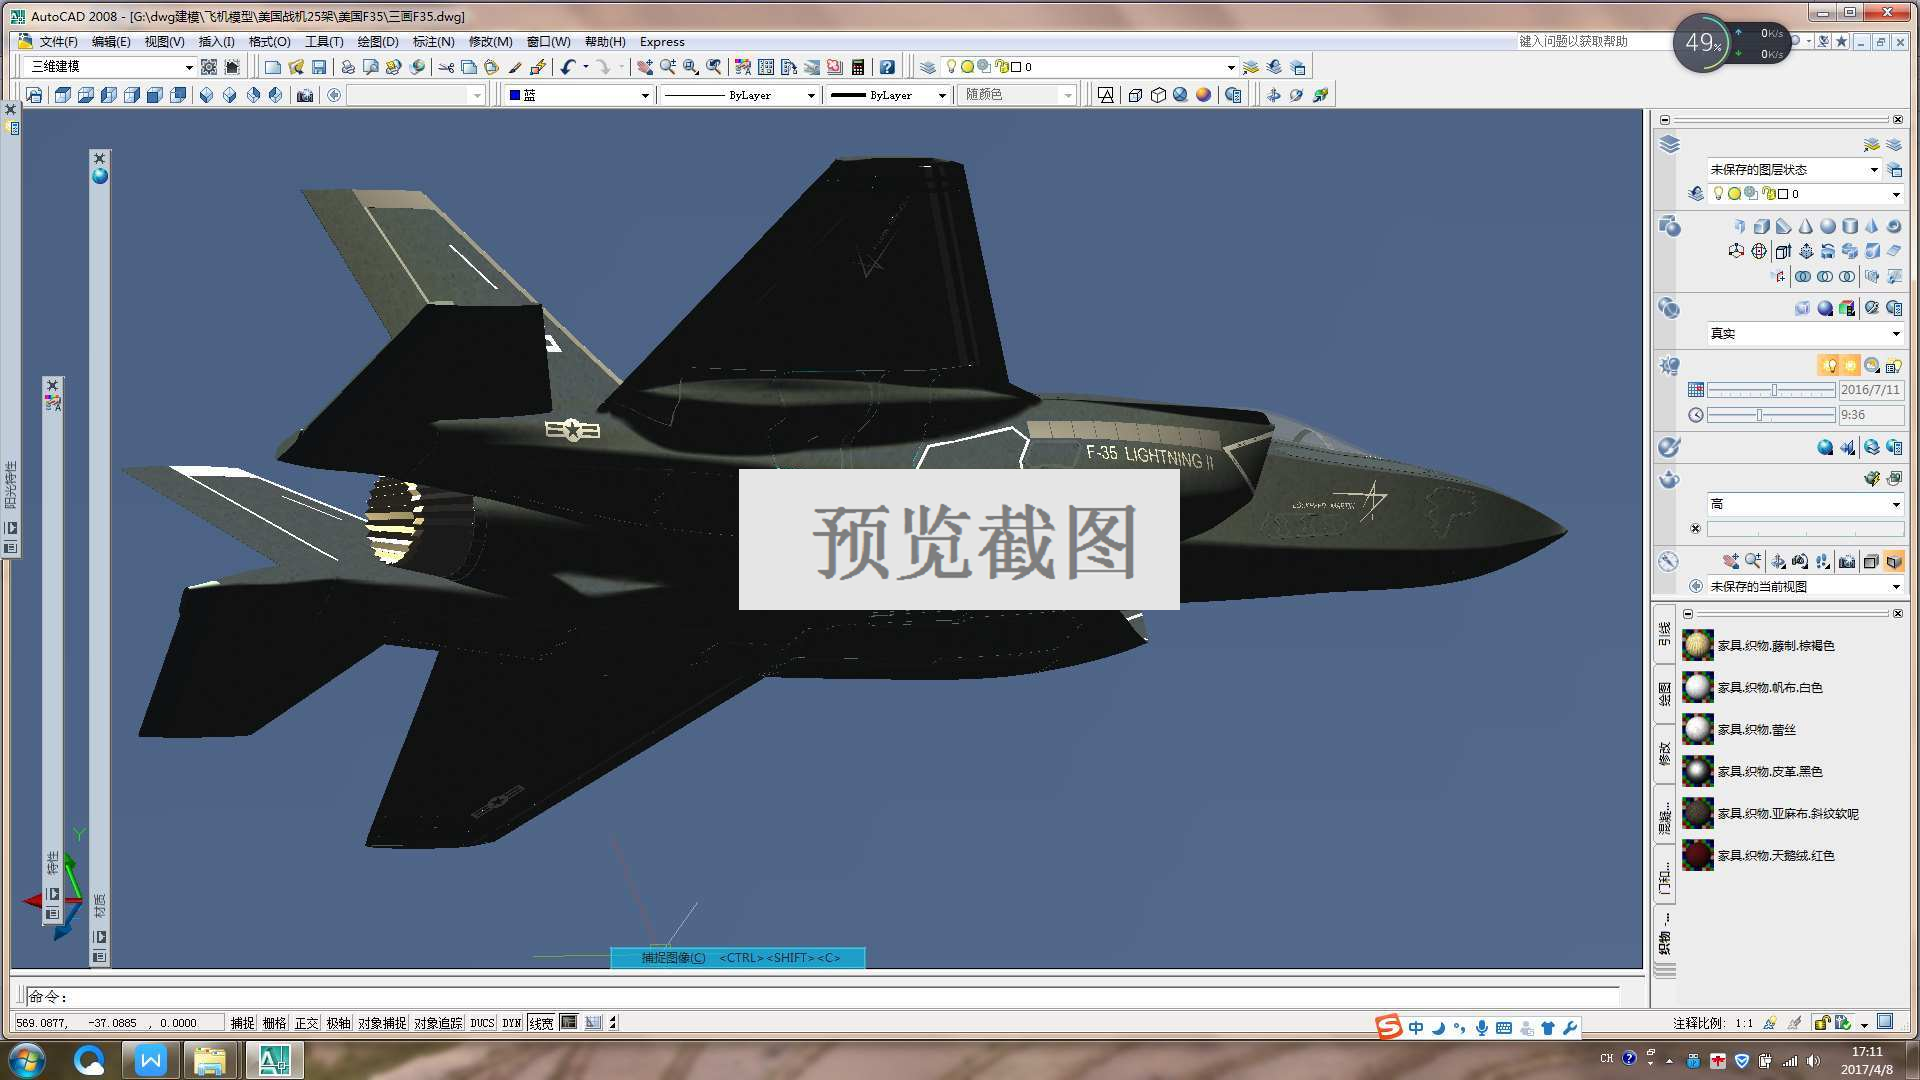
Task: Click the sun date slider
Action: 1771,390
